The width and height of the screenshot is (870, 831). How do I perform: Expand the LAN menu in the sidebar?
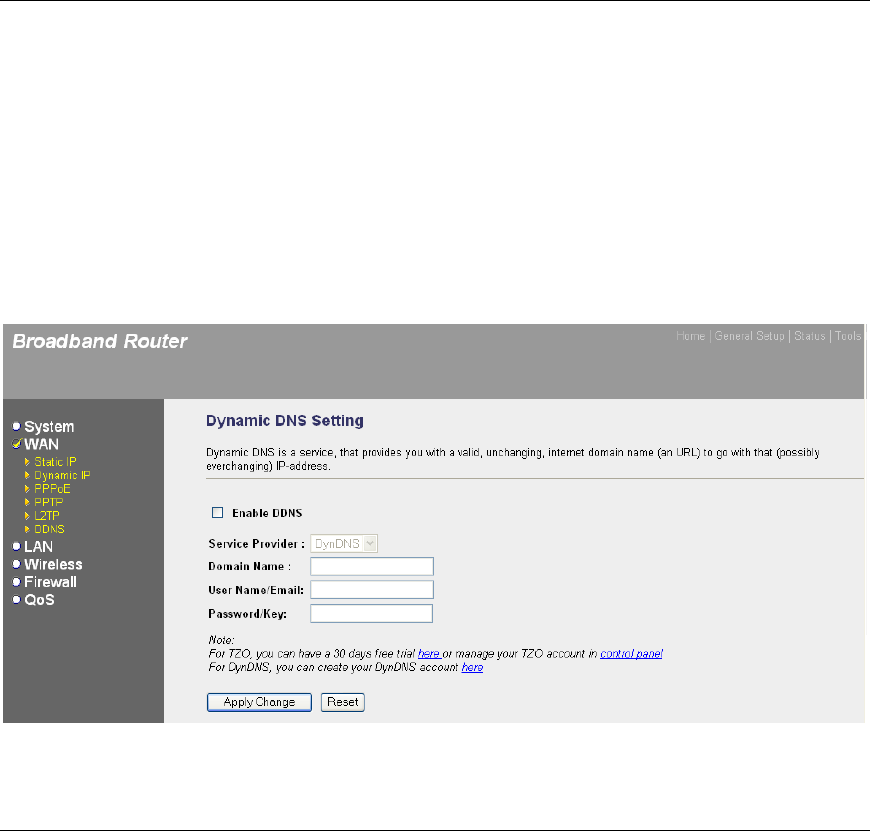coord(38,546)
